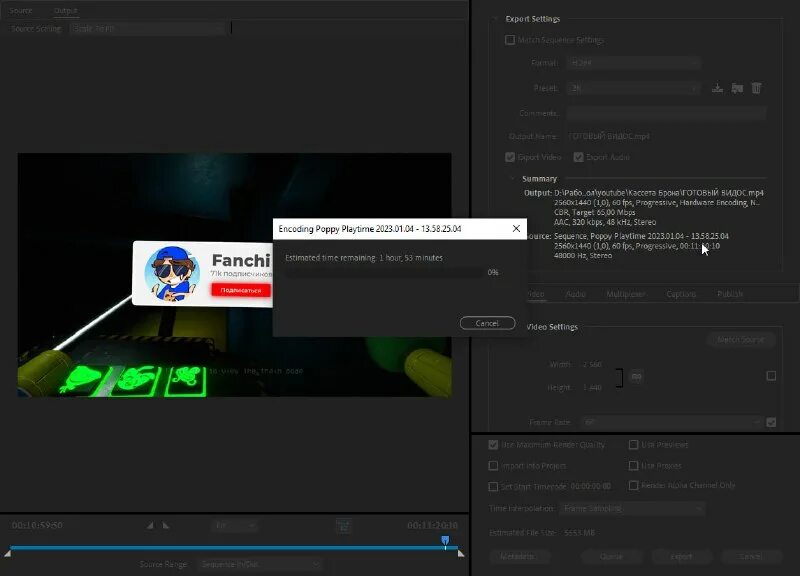
Task: Open the preview zoom Fit dropdown
Action: click(x=234, y=525)
